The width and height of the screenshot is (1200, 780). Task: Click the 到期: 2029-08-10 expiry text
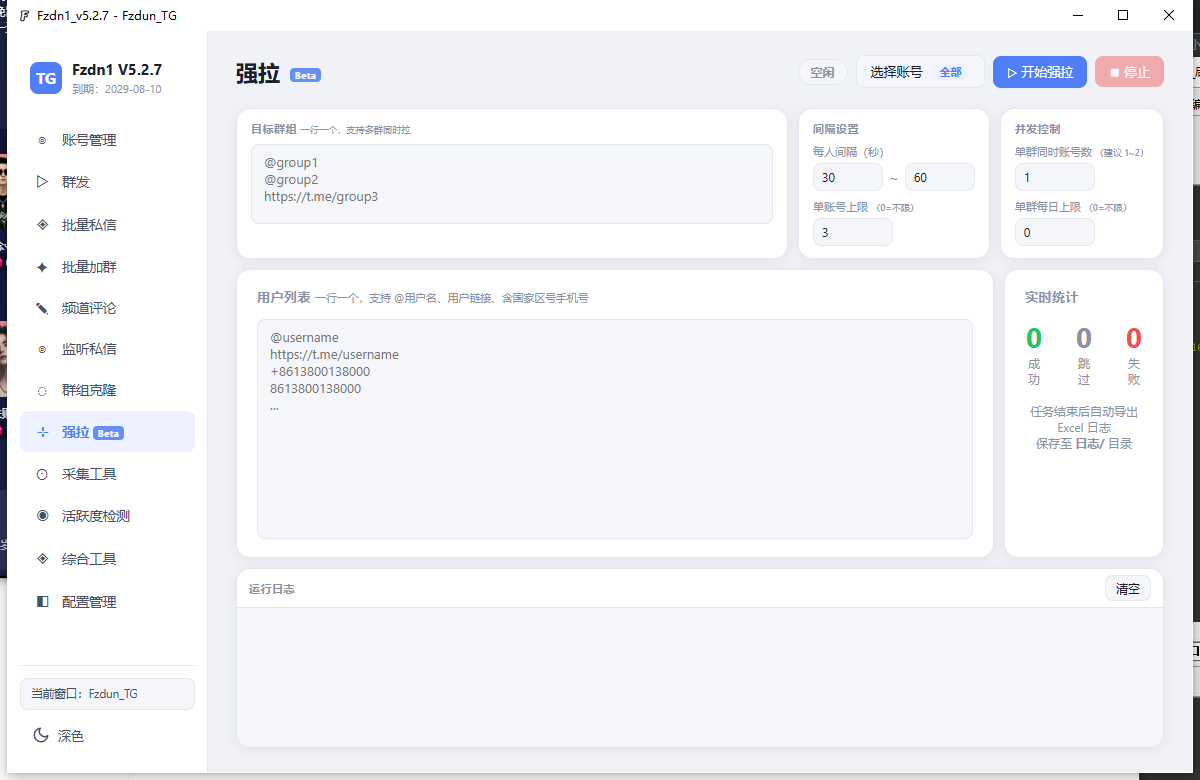click(116, 89)
